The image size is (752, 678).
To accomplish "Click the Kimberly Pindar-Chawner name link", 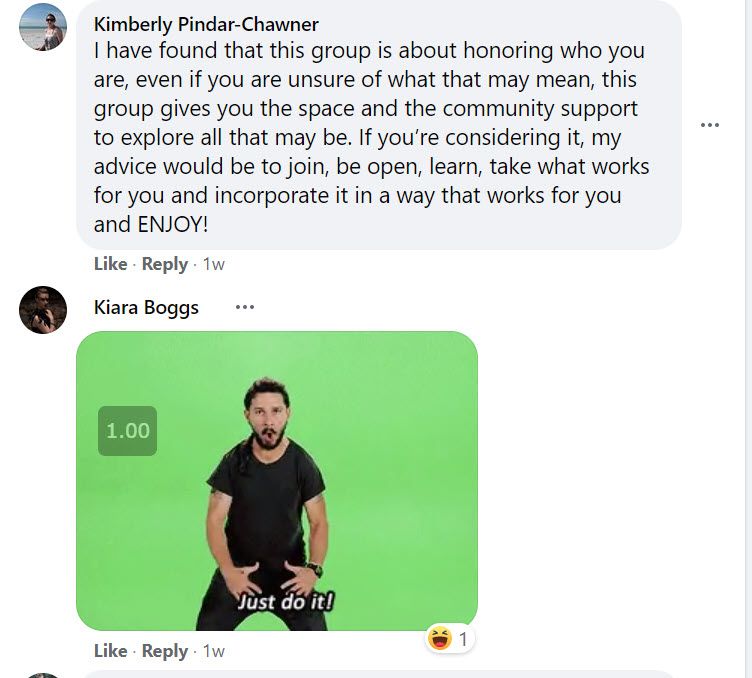I will pyautogui.click(x=206, y=24).
